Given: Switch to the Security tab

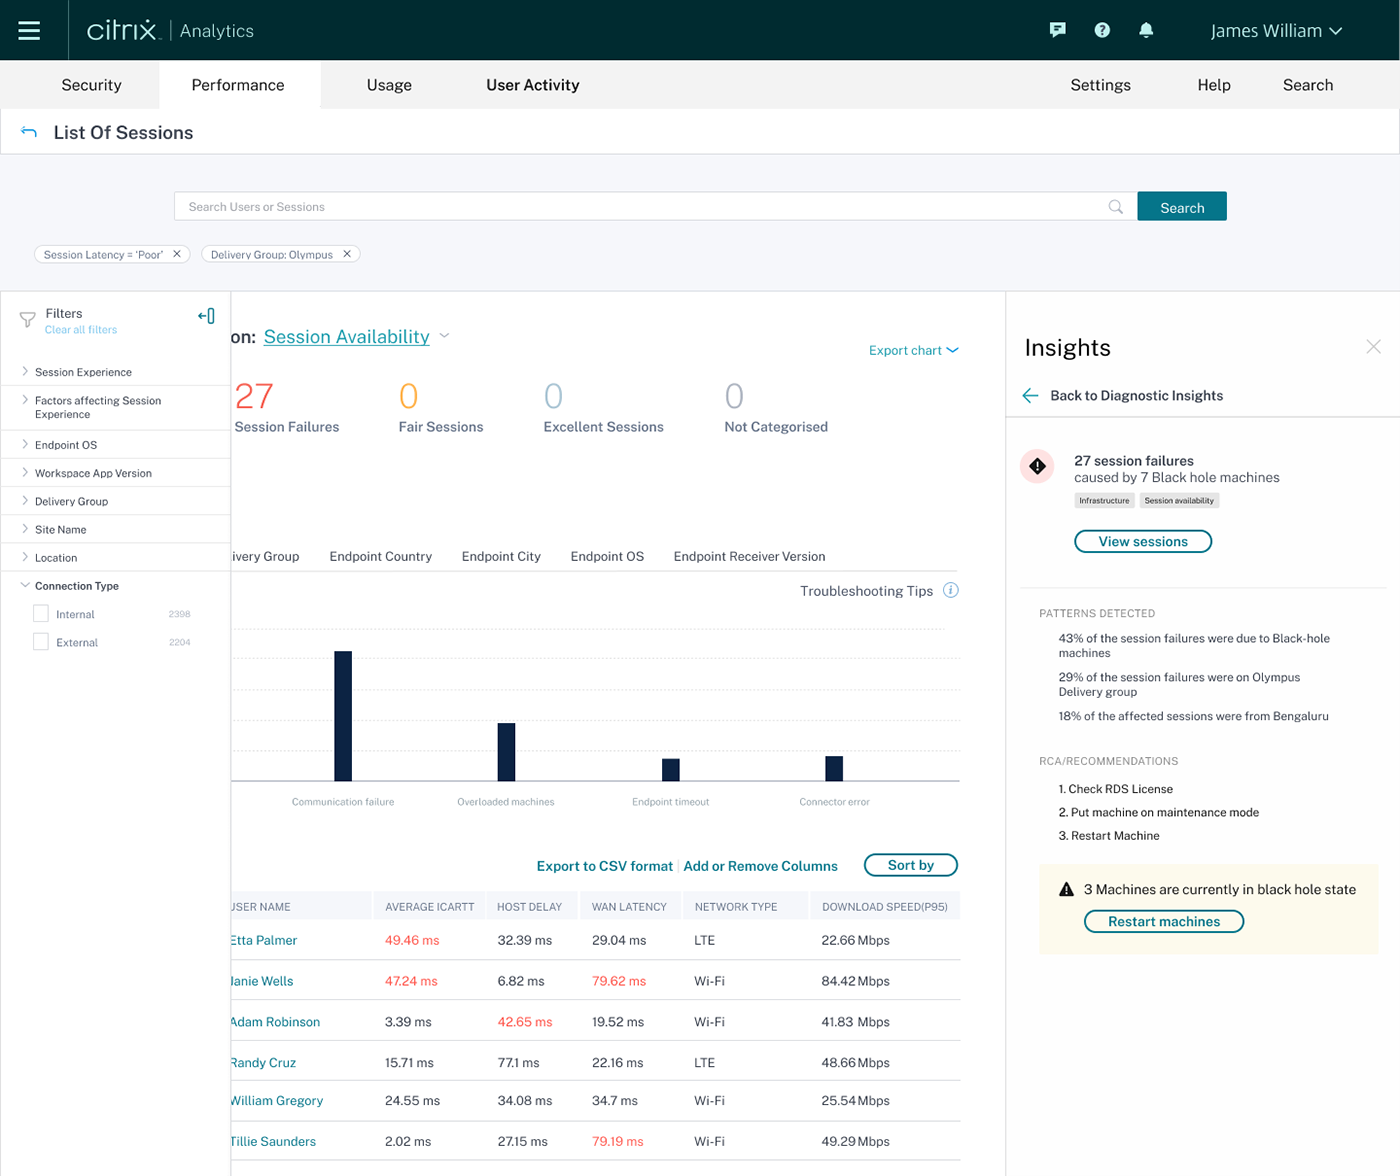Looking at the screenshot, I should click(91, 85).
